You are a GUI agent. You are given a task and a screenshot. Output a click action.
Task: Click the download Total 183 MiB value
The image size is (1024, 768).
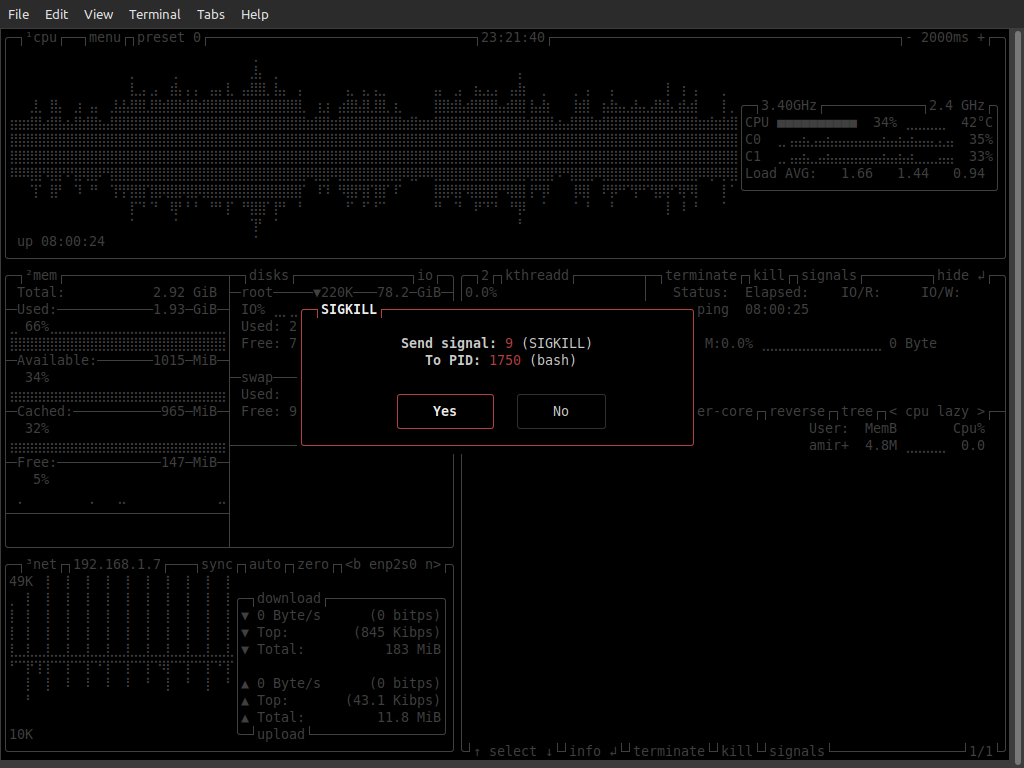413,649
